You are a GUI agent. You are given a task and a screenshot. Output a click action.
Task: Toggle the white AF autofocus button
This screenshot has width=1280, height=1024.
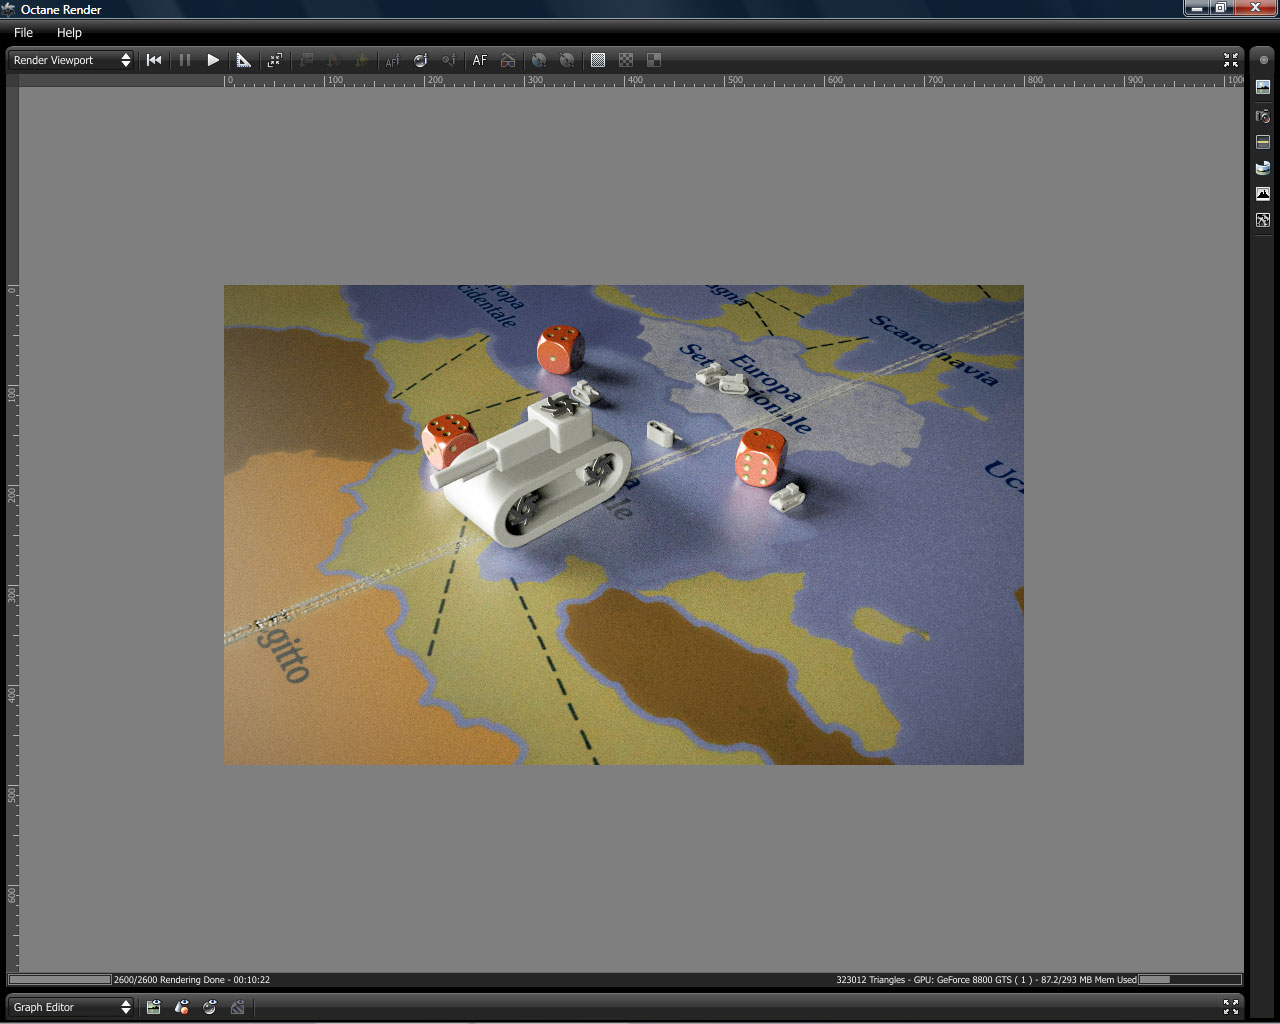480,60
